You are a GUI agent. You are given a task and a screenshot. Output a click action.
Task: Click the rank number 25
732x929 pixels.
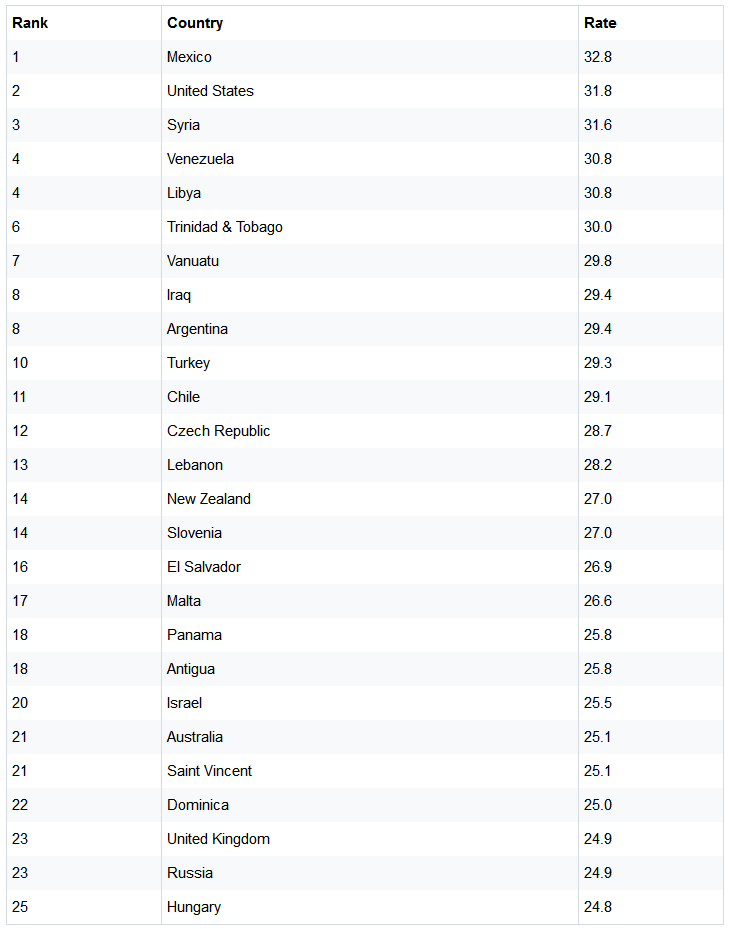tap(20, 907)
